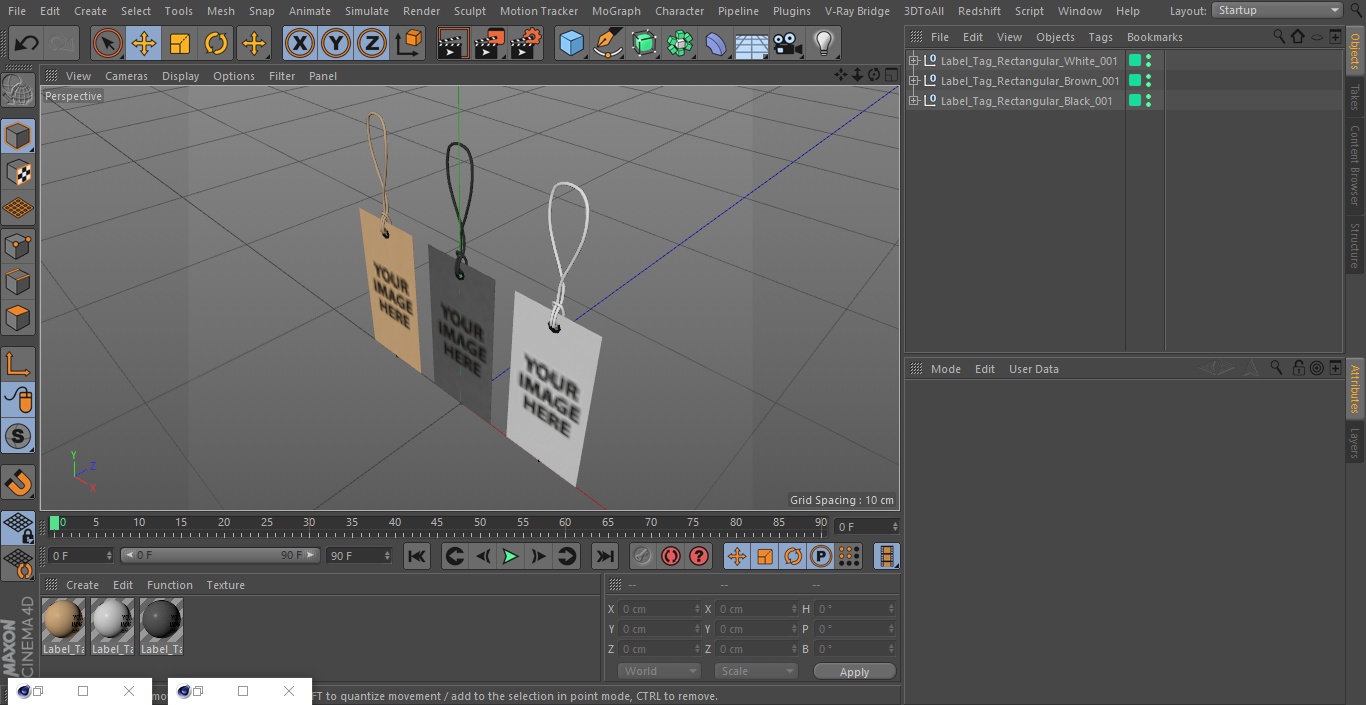The height and width of the screenshot is (705, 1366).
Task: Toggle the Y axis lock
Action: pos(336,43)
